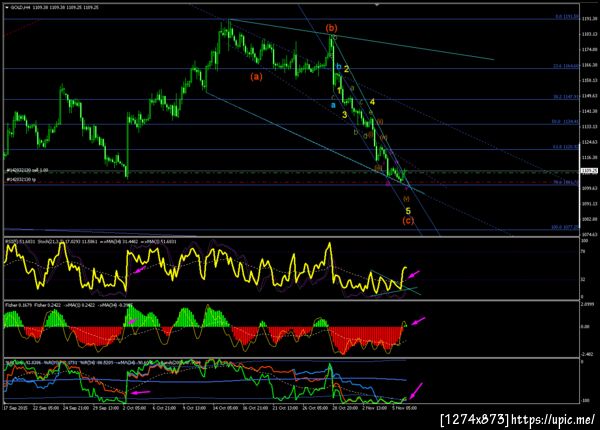Click the -2.402 scale value of Fisher subwindow
The height and width of the screenshot is (430, 600).
(587, 354)
